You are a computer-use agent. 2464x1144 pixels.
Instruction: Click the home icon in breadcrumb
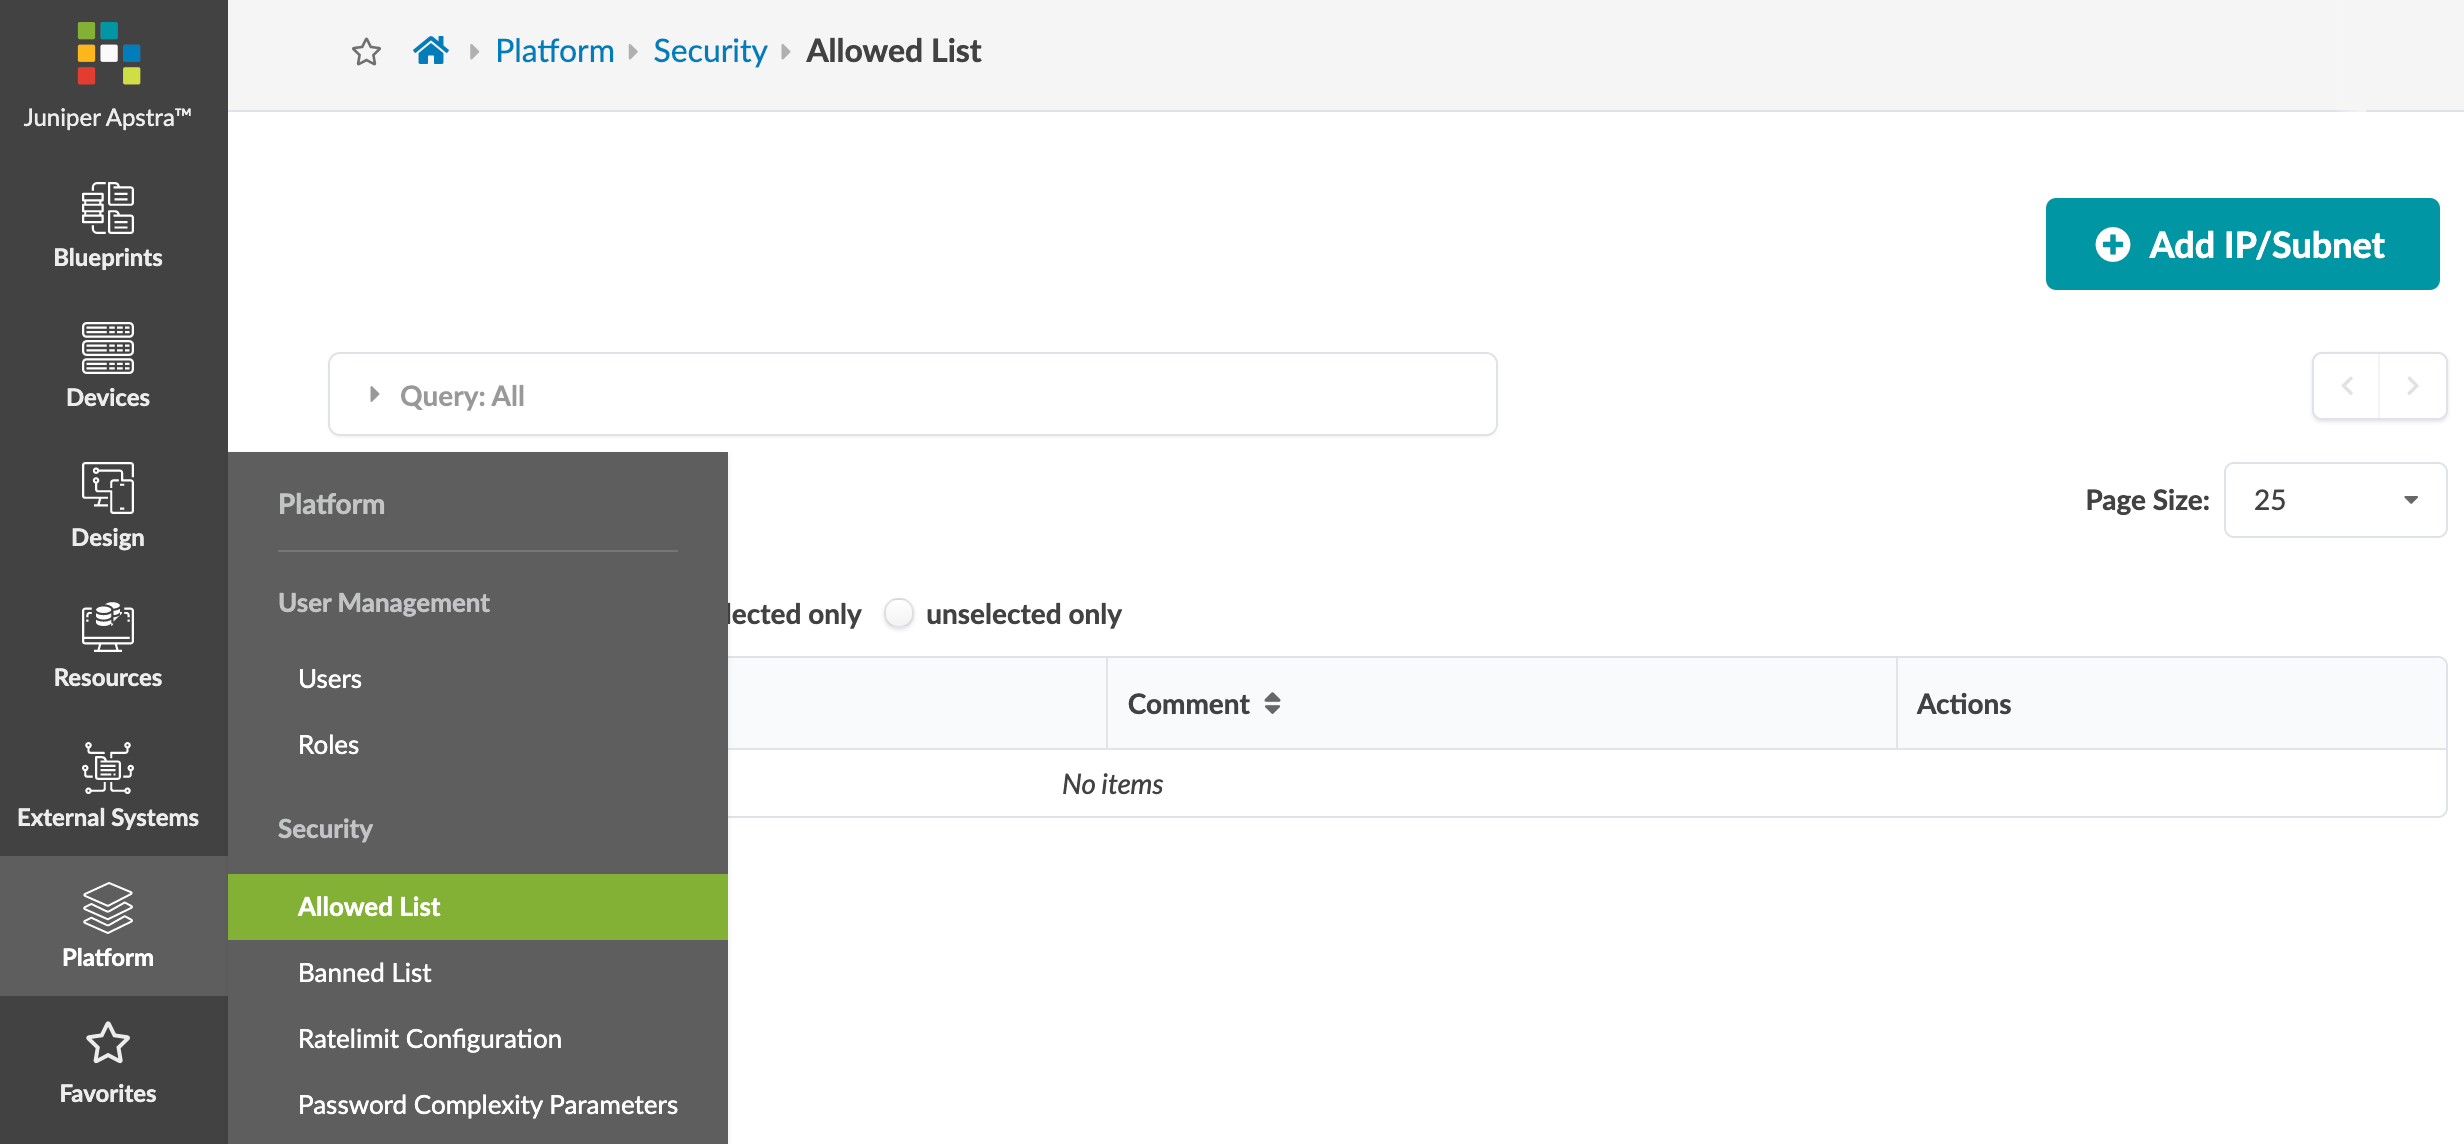coord(431,51)
